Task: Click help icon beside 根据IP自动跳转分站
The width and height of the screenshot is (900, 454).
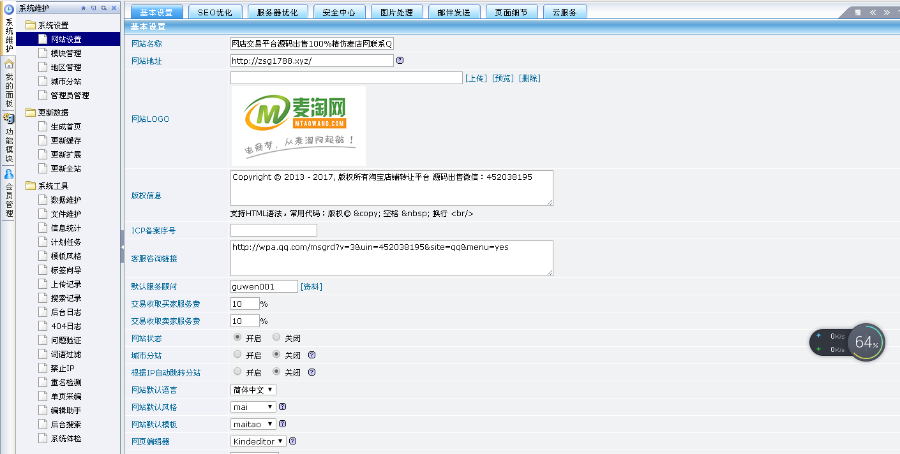Action: coord(312,372)
